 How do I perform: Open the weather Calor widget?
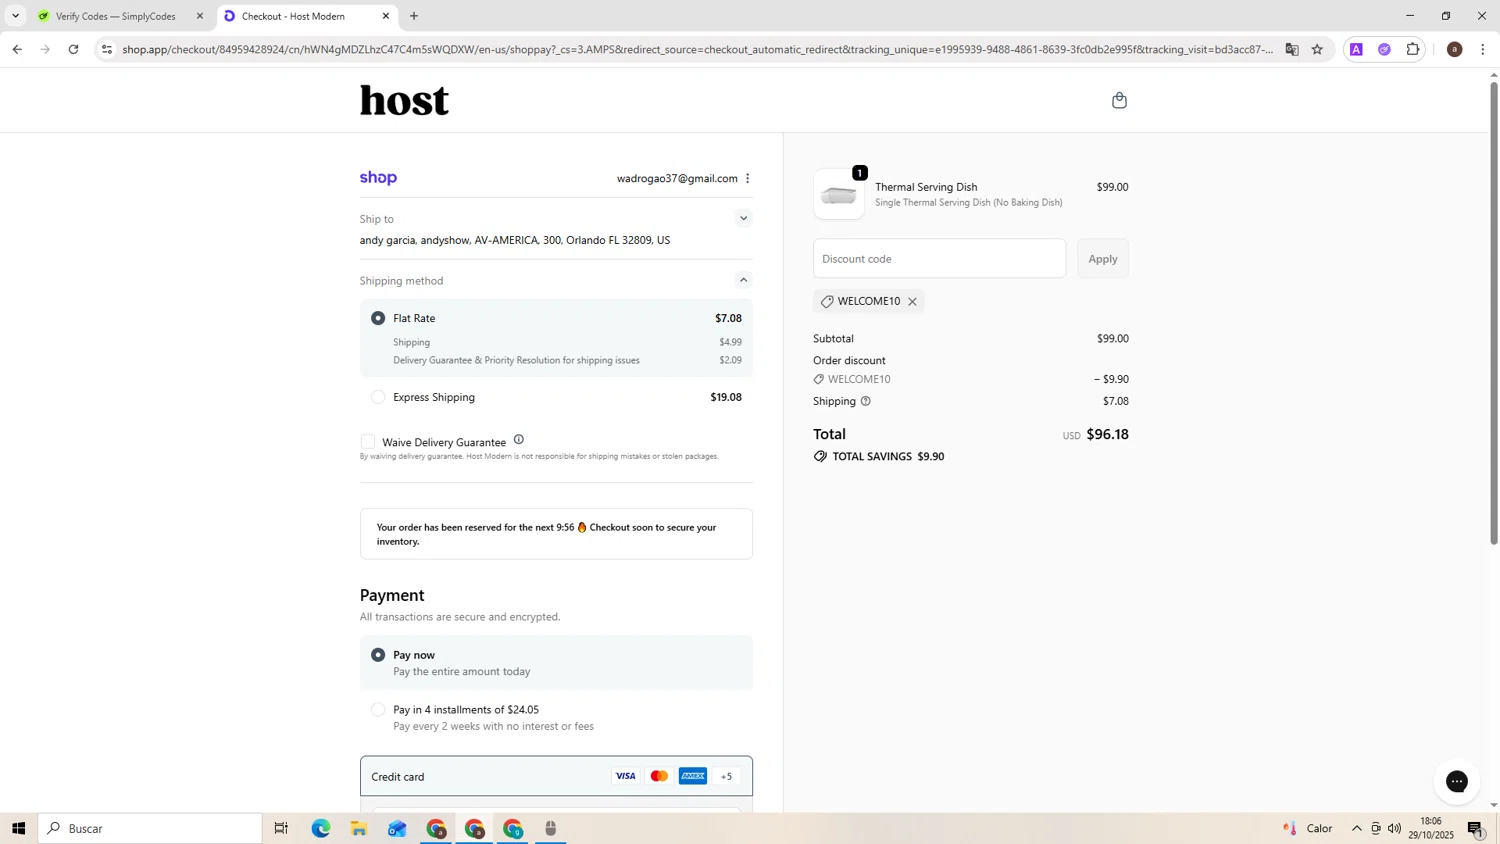[x=1308, y=828]
